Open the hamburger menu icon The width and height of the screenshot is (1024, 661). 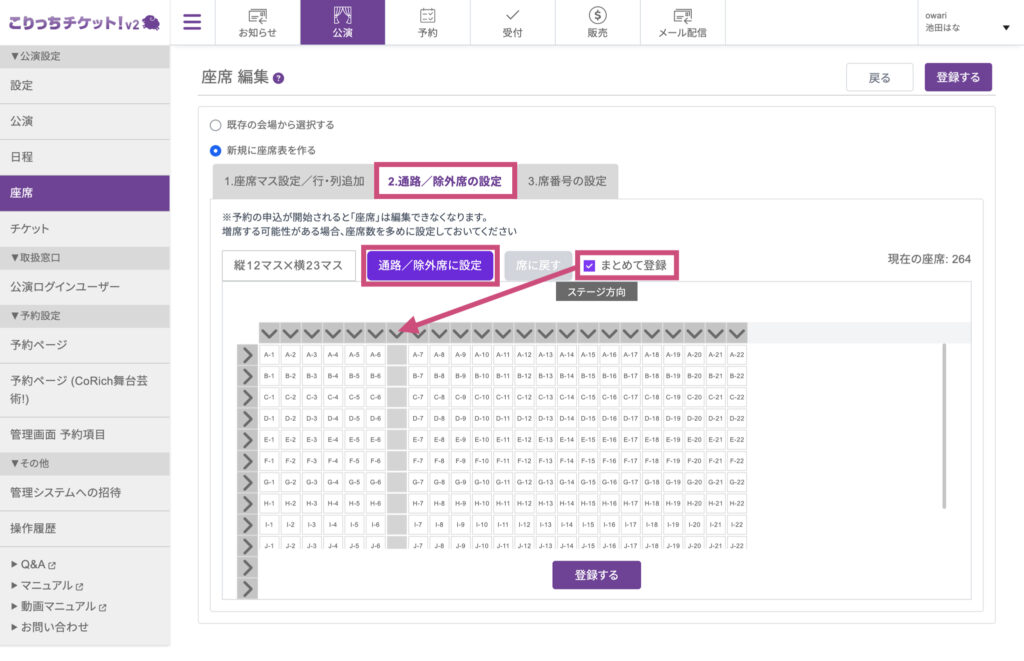click(x=192, y=22)
